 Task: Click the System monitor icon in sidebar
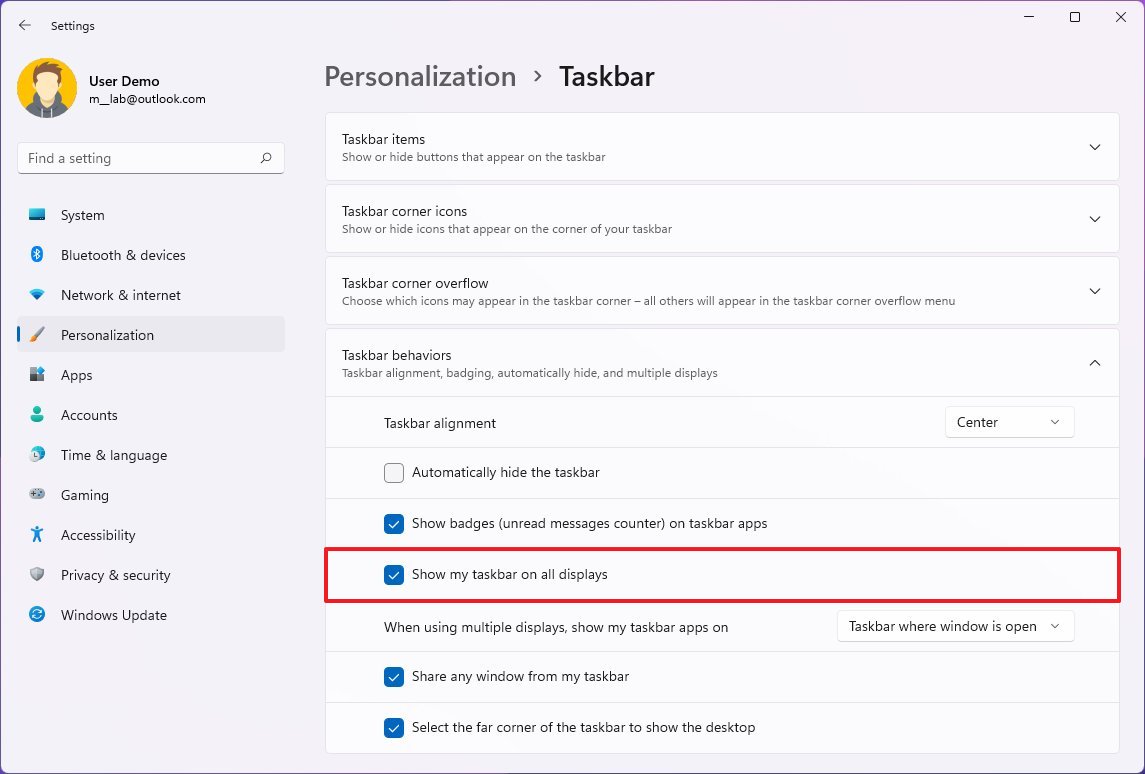[x=37, y=215]
